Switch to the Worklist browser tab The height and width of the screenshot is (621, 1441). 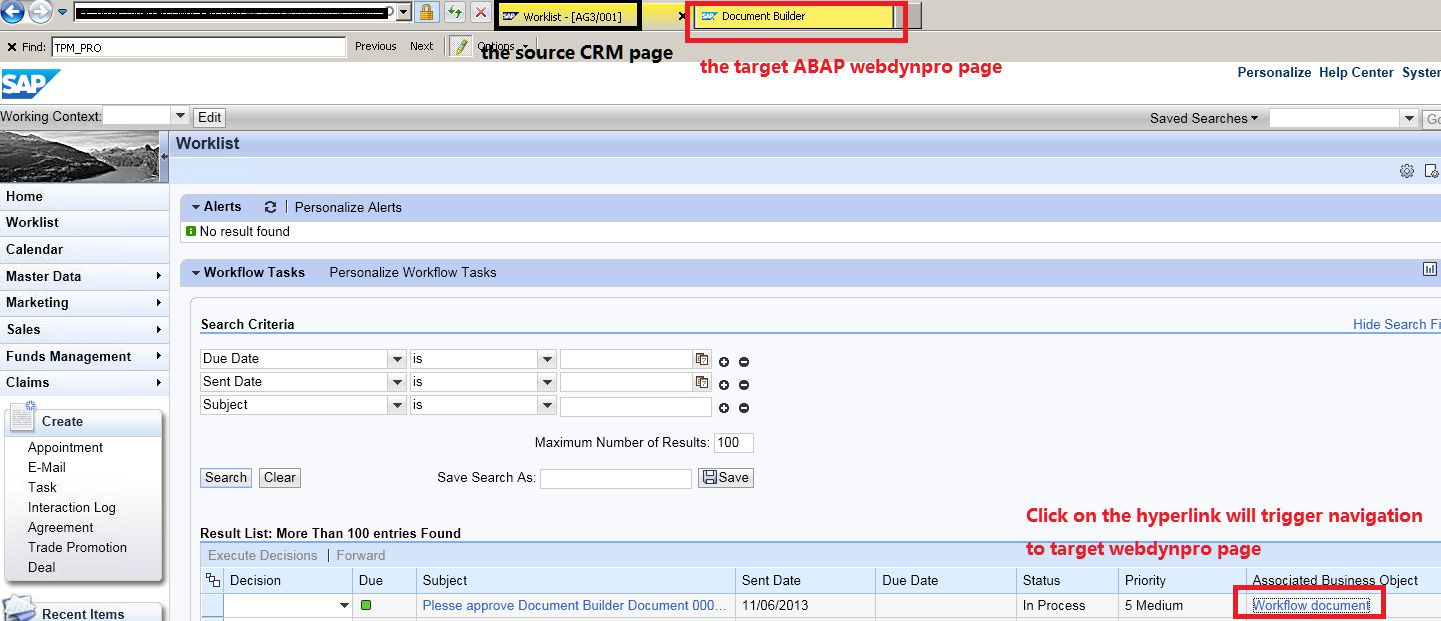[567, 16]
